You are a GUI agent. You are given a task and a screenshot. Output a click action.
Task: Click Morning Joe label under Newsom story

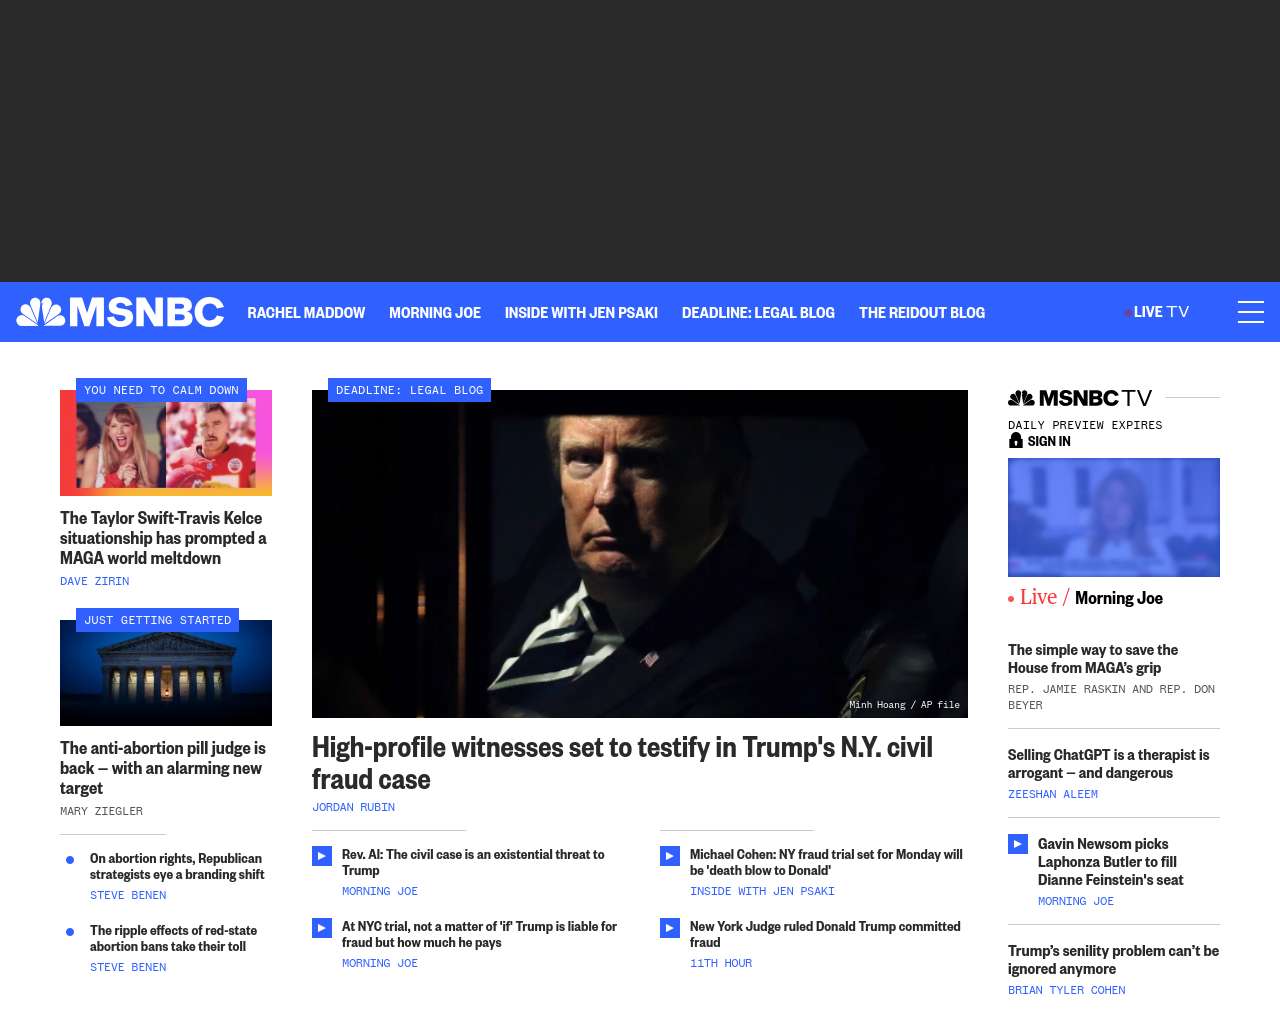click(x=1076, y=901)
